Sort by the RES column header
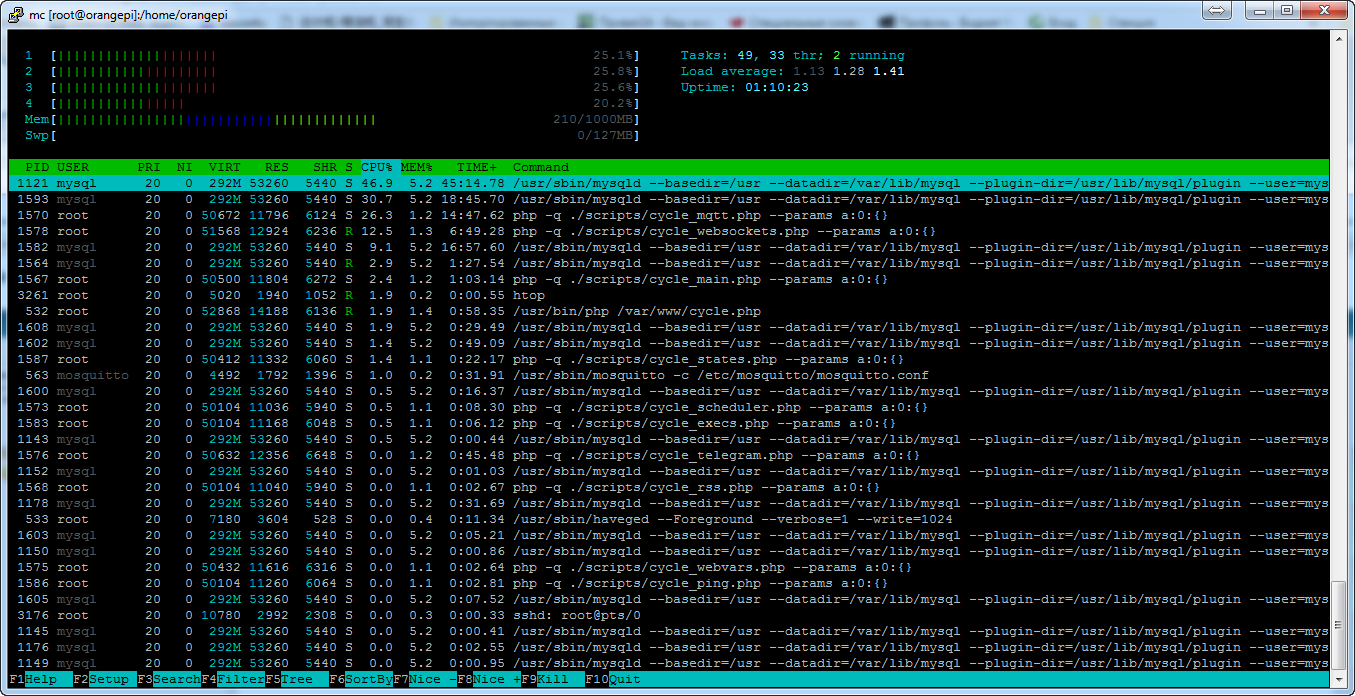 pyautogui.click(x=277, y=167)
